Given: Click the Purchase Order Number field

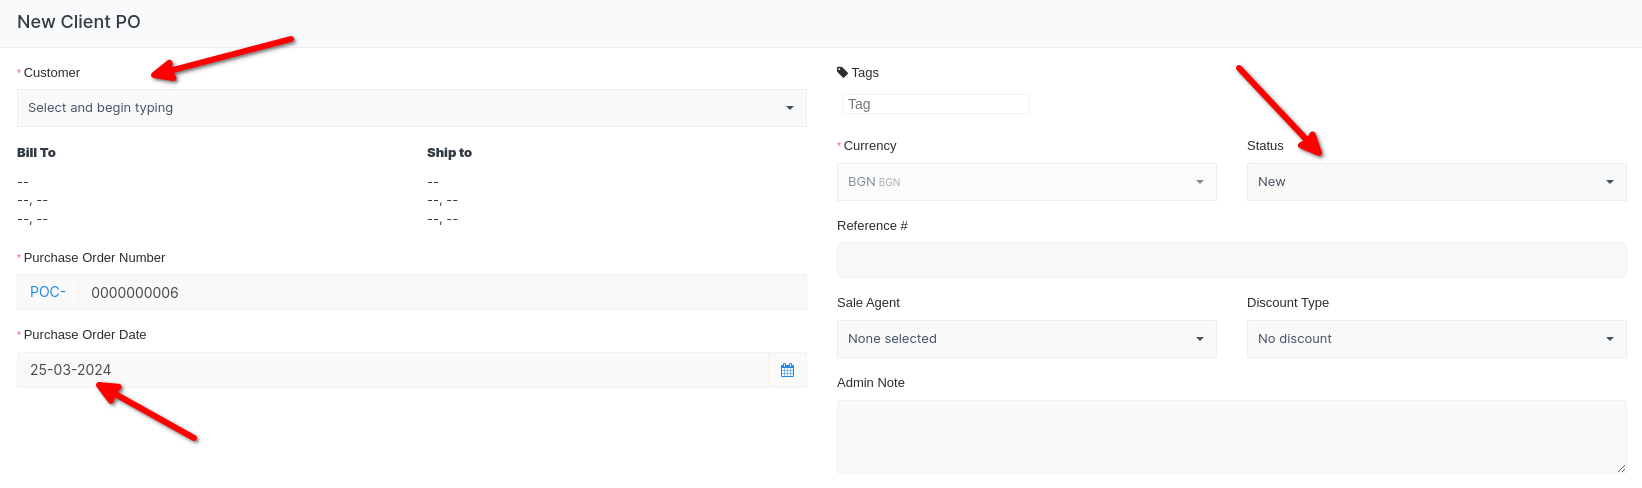Looking at the screenshot, I should [441, 293].
